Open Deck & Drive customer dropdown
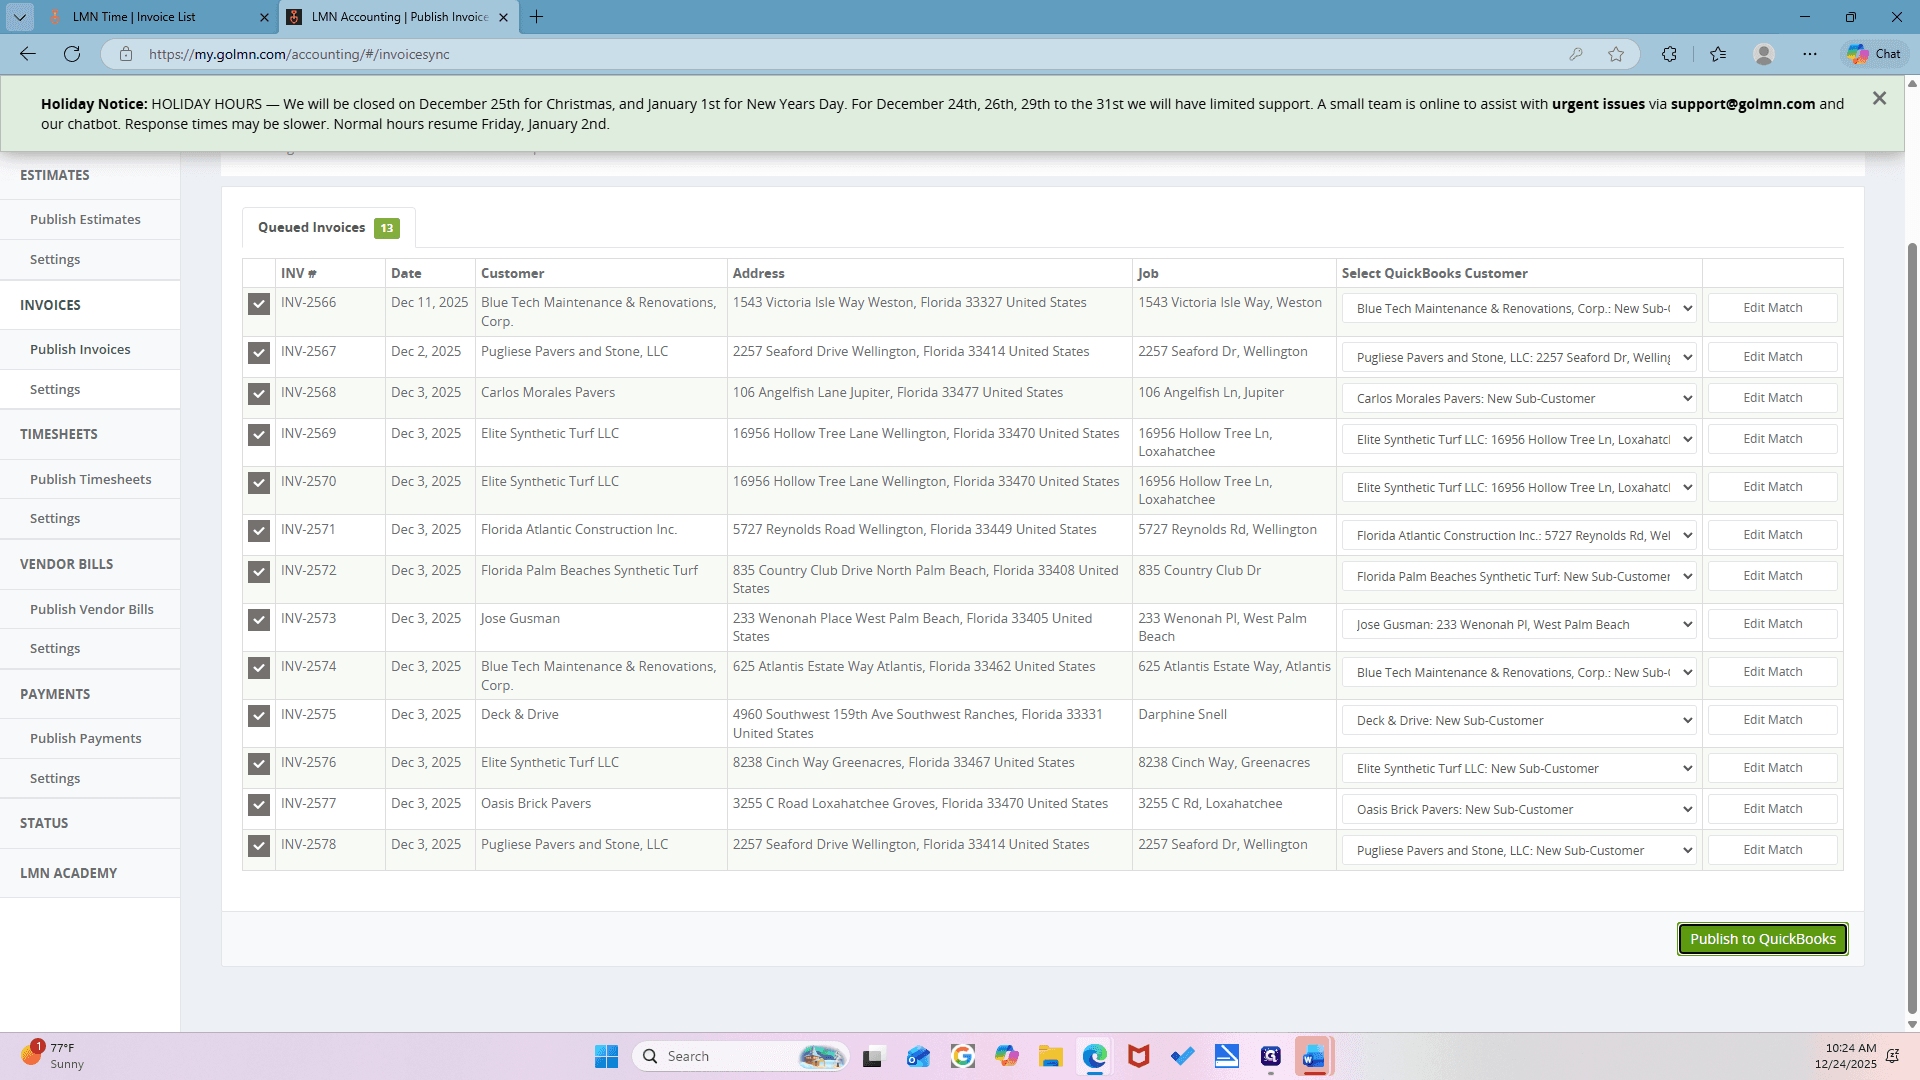This screenshot has height=1080, width=1920. point(1519,720)
